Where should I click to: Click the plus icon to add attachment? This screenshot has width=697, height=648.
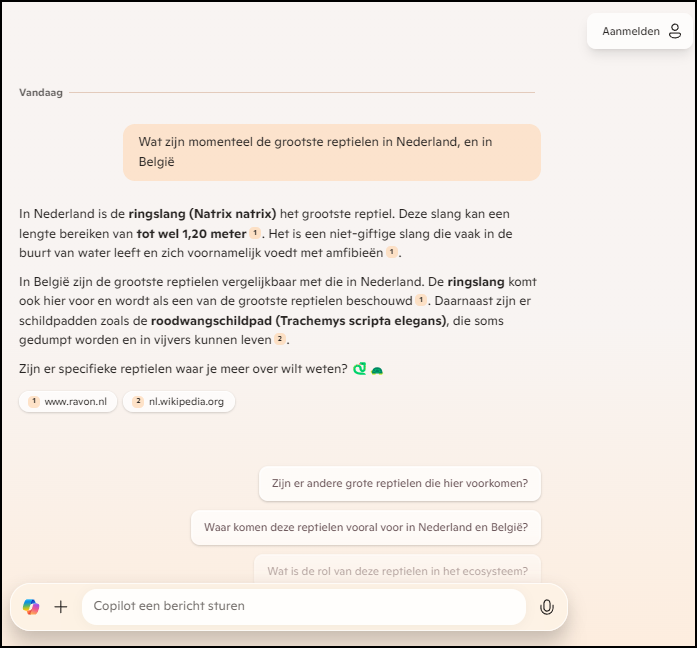pos(61,606)
